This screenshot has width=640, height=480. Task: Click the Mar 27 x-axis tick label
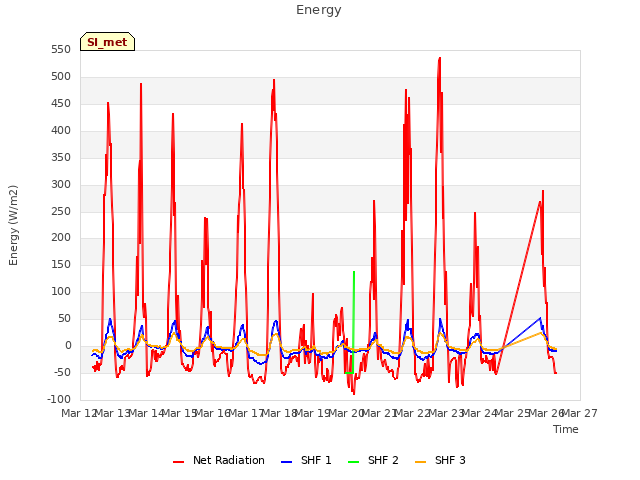(580, 413)
